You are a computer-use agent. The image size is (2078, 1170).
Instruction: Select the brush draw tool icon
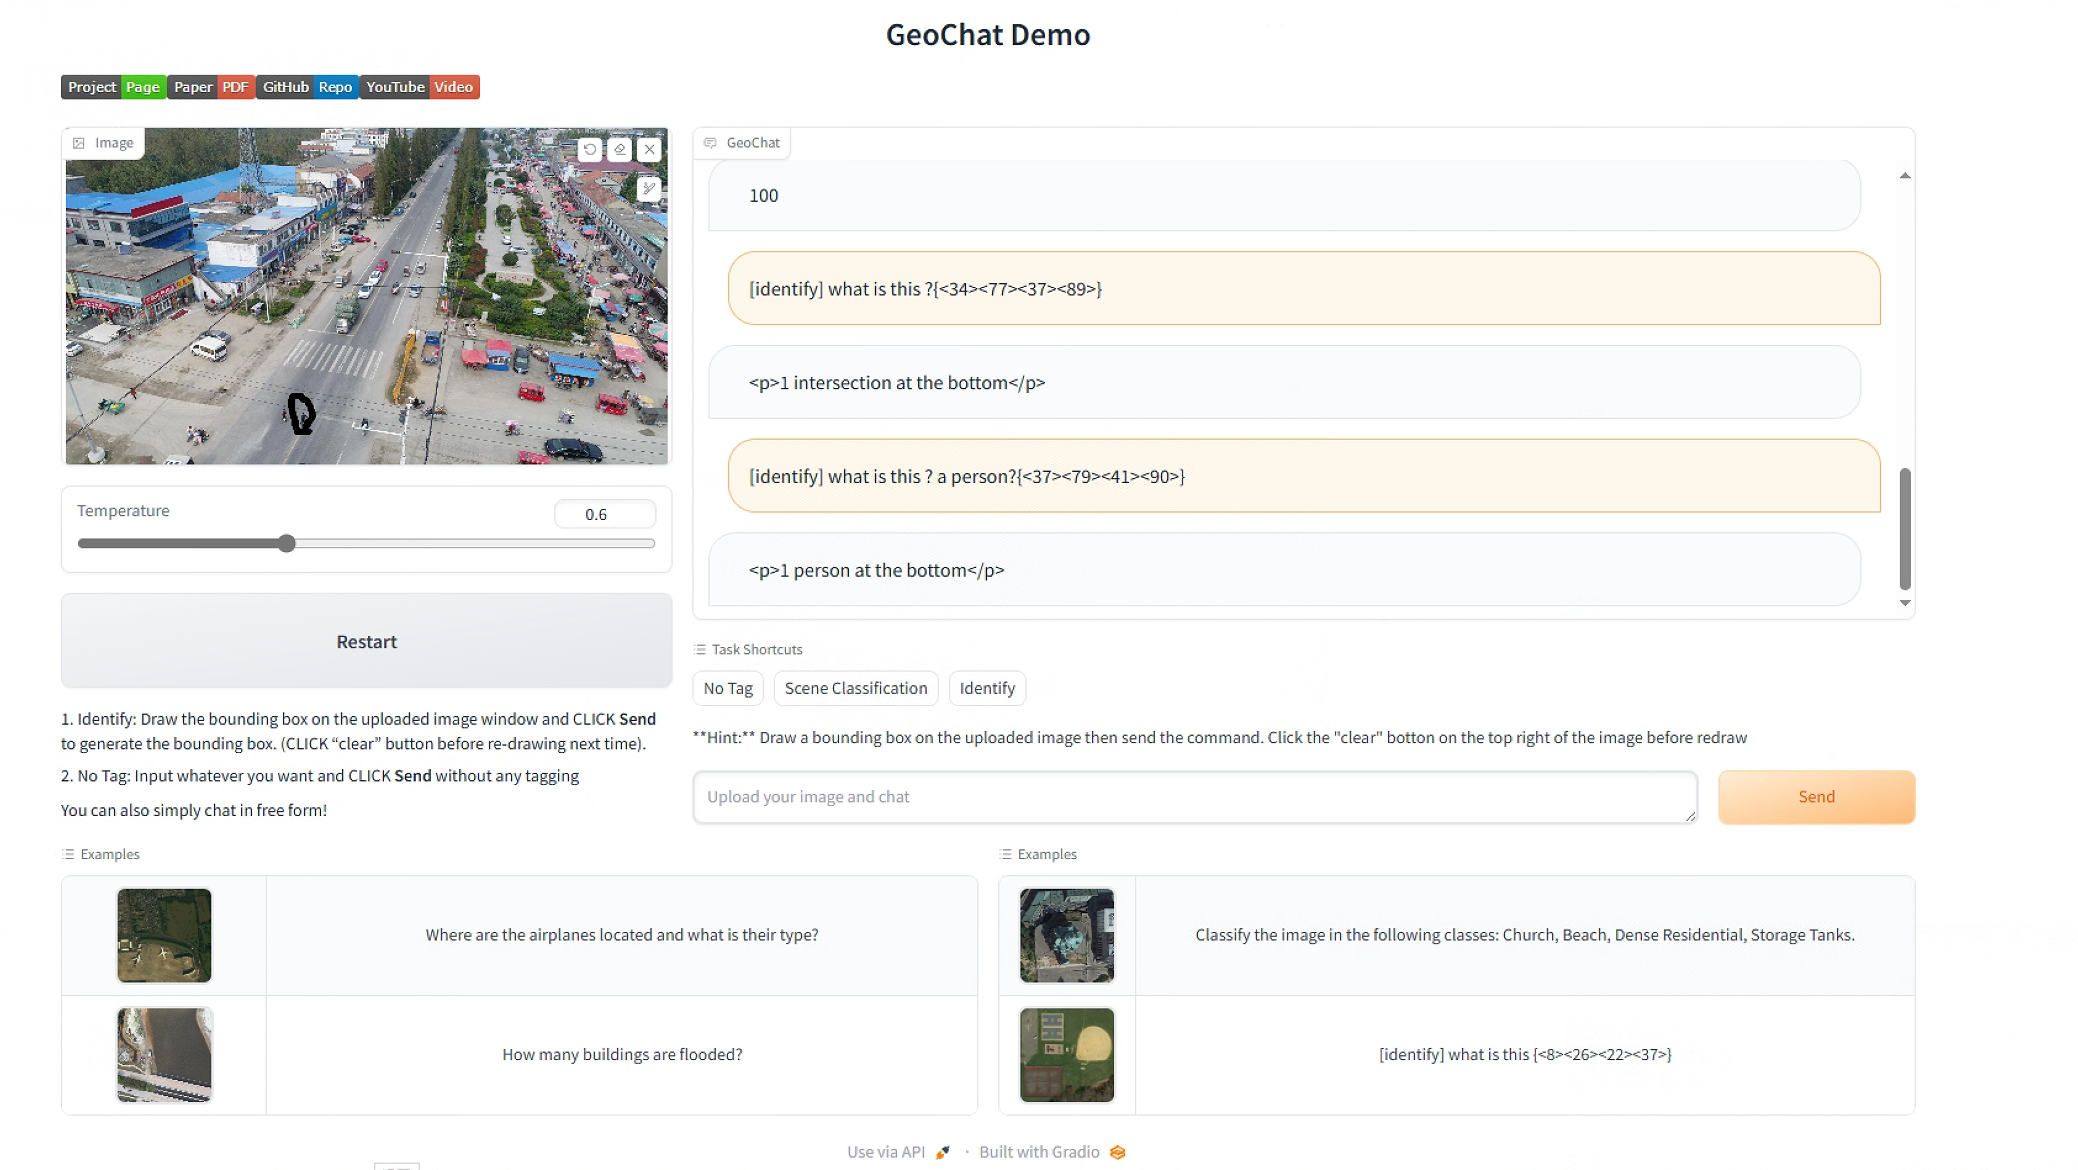649,188
